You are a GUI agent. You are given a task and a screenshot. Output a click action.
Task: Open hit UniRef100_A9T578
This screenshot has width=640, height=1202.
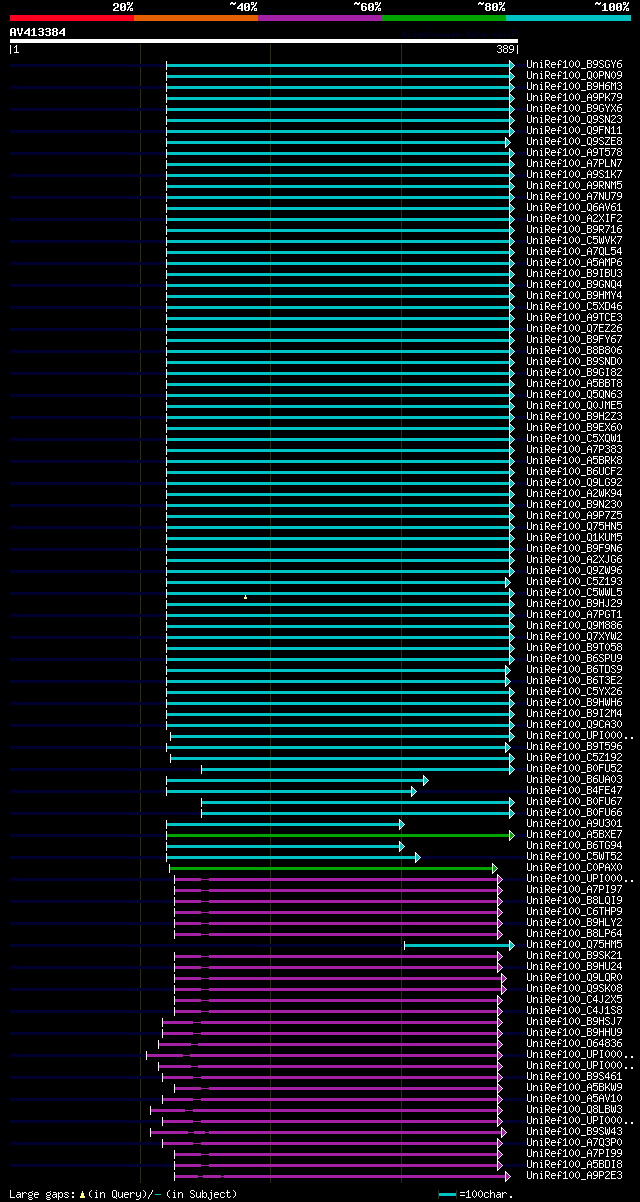click(x=574, y=152)
